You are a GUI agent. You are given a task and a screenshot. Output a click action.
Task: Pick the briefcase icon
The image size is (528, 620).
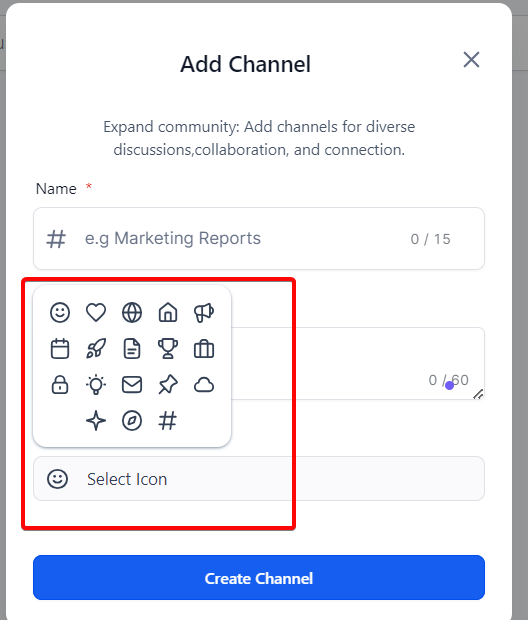tap(204, 349)
